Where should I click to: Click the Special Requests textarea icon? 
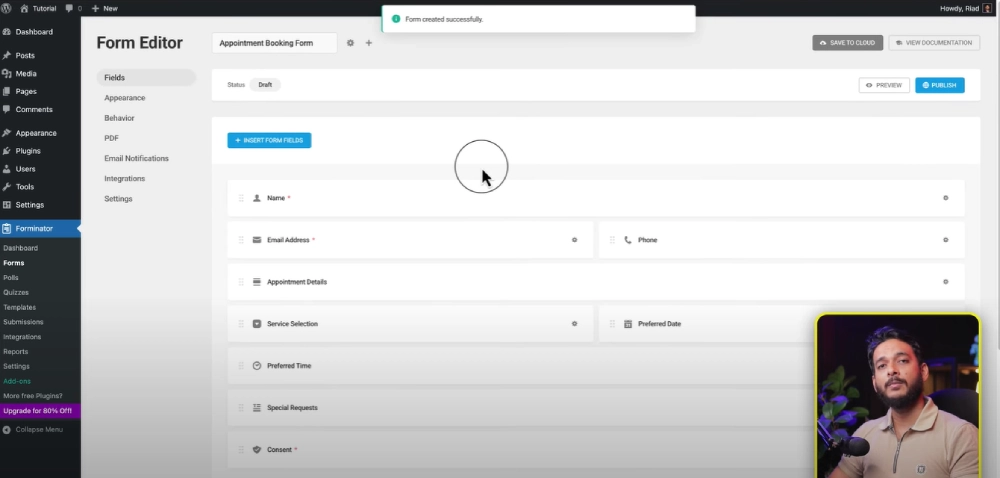[257, 408]
